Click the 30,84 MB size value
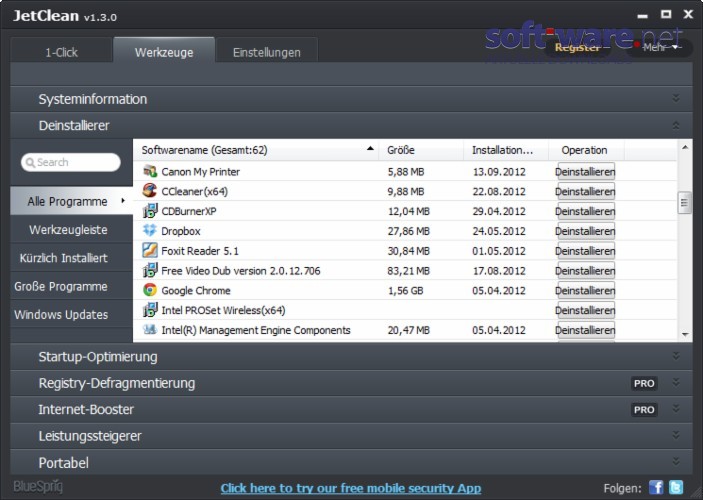Image resolution: width=703 pixels, height=500 pixels. point(408,251)
